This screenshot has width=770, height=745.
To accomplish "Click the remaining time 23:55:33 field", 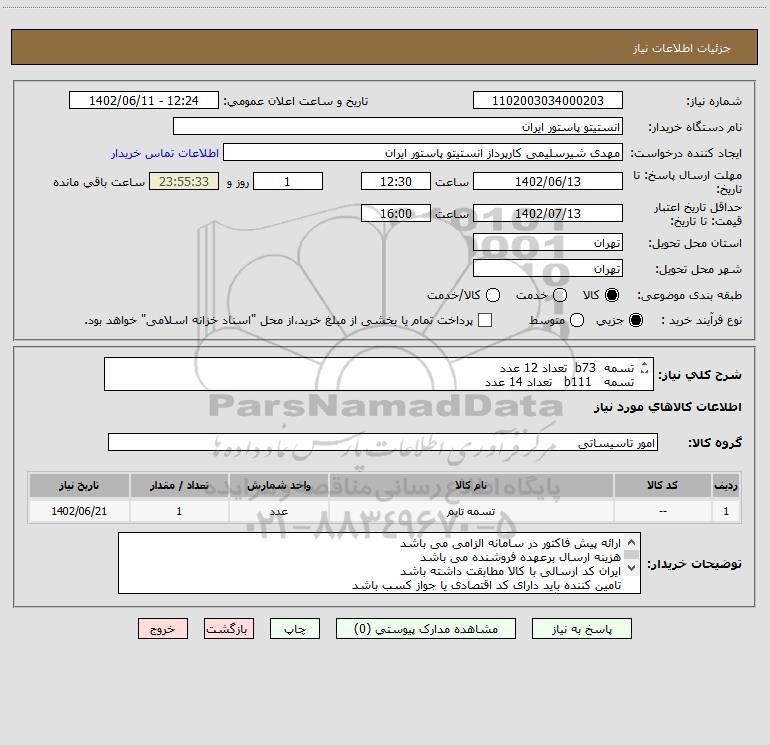I will point(184,181).
